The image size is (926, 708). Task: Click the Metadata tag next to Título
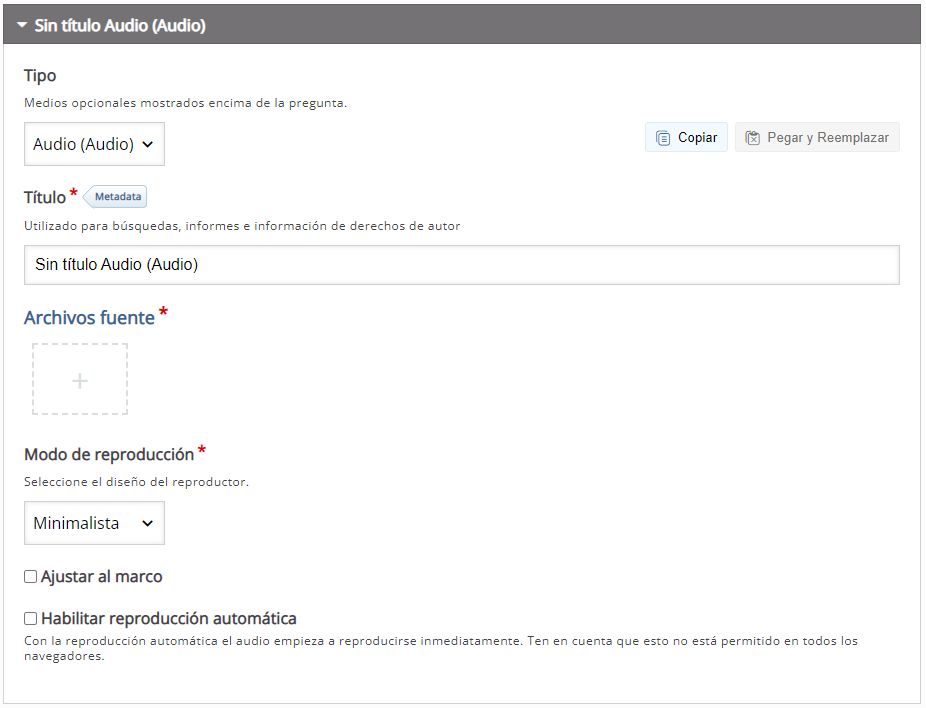pyautogui.click(x=117, y=197)
